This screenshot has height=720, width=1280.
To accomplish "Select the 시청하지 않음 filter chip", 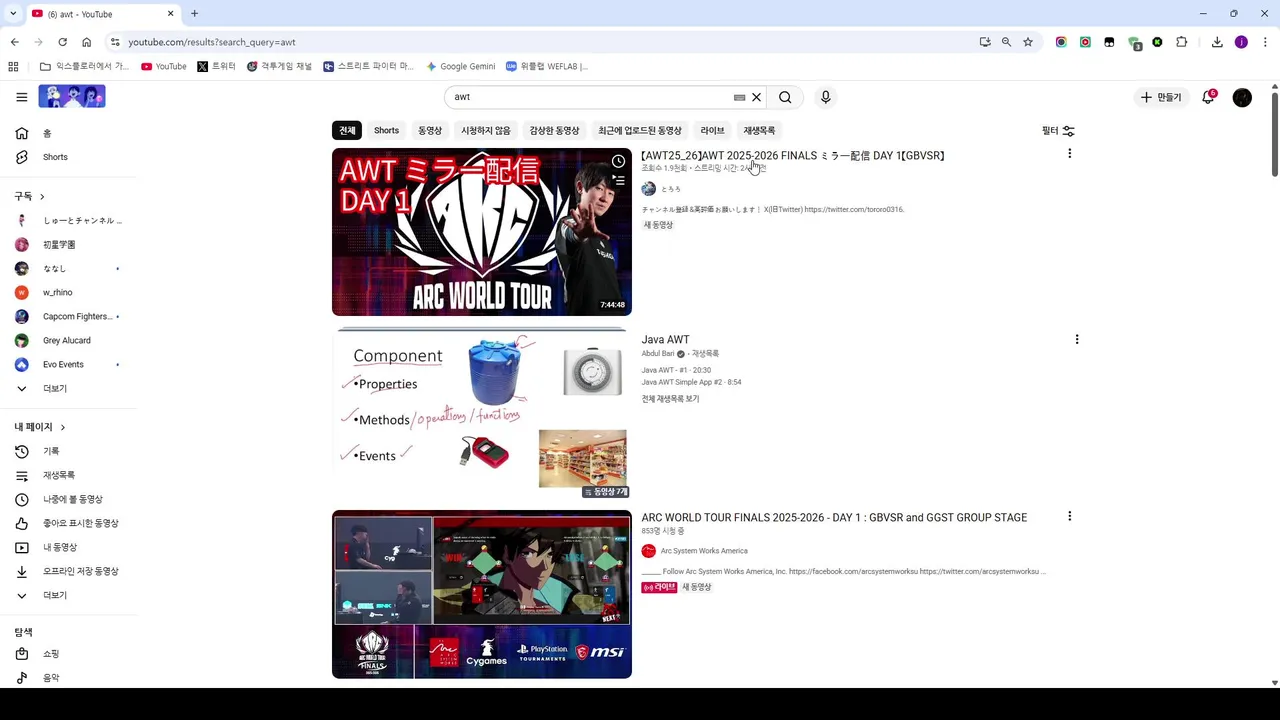I will [485, 131].
